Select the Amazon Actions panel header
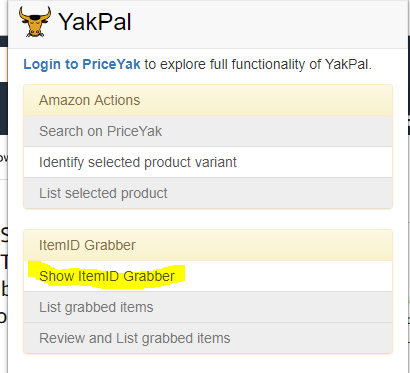Image resolution: width=410 pixels, height=373 pixels. click(208, 100)
